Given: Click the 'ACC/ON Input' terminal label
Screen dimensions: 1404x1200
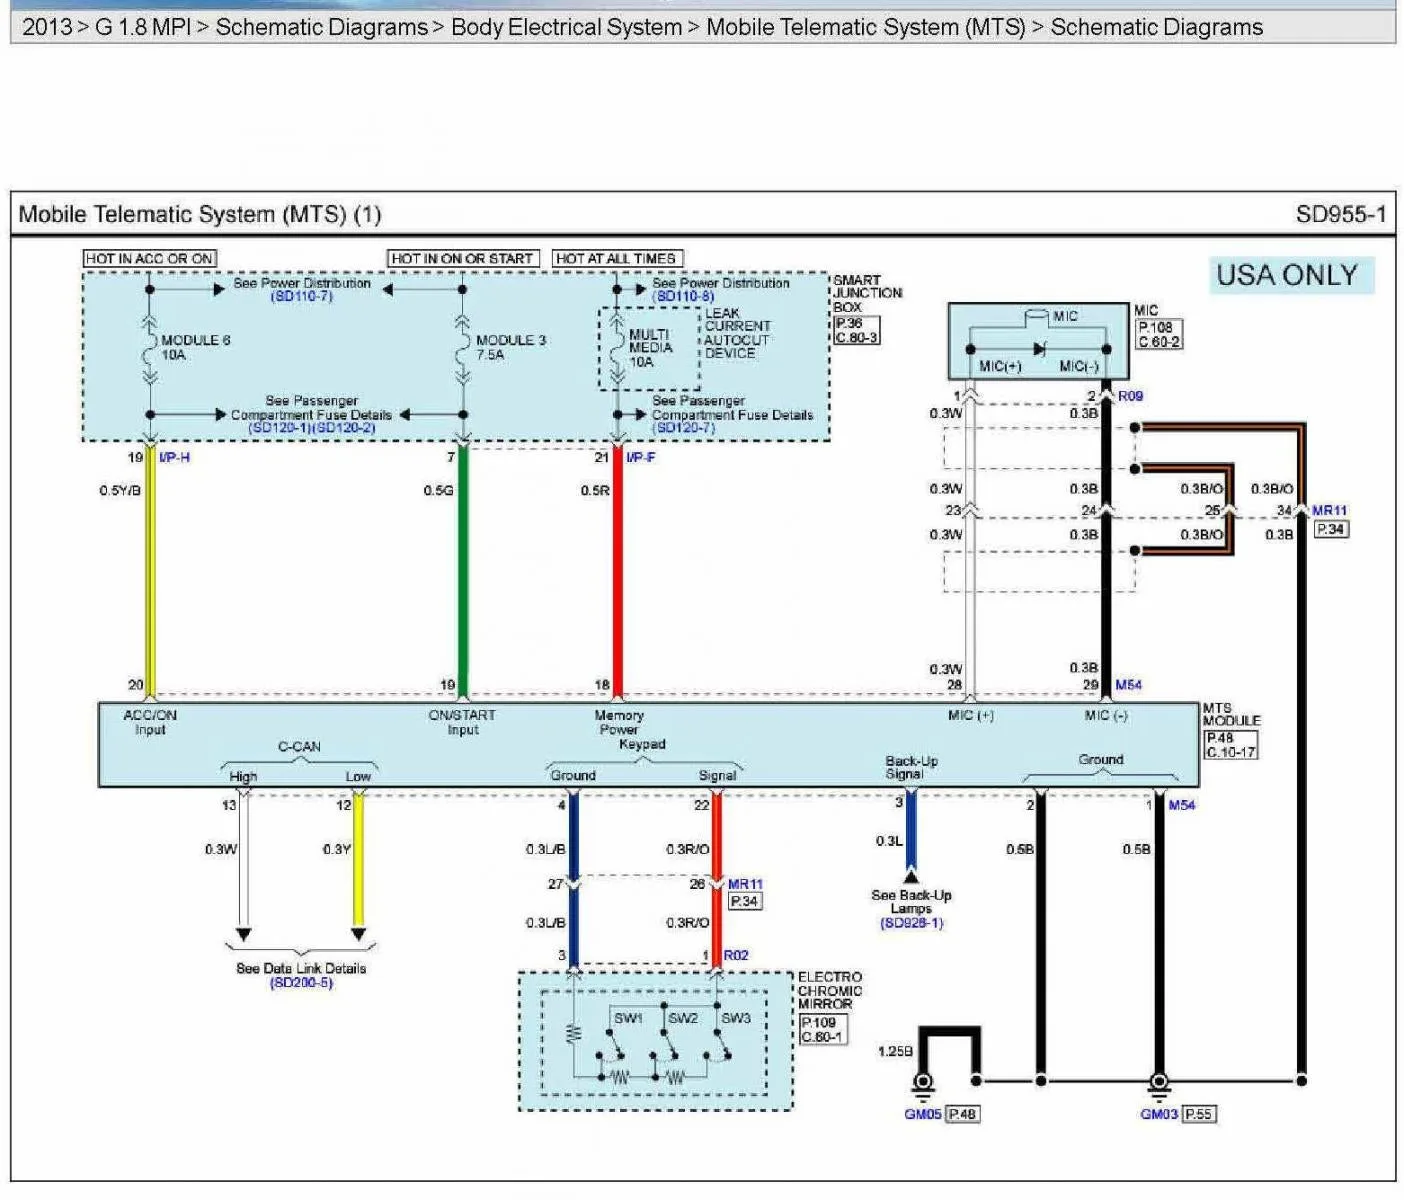Looking at the screenshot, I should pos(150,722).
